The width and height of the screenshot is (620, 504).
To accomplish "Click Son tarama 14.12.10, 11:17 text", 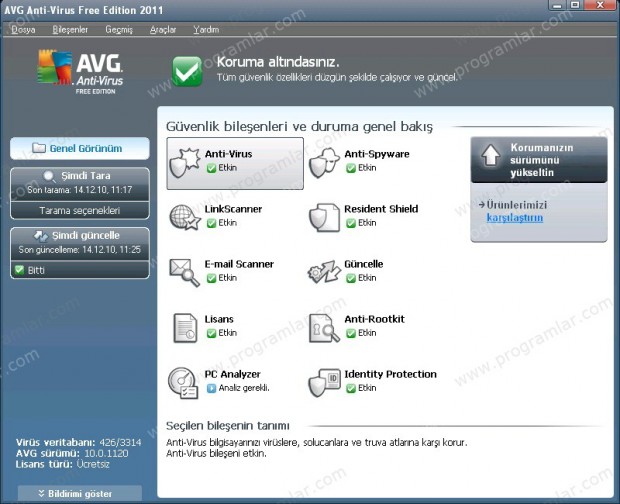I will point(80,190).
